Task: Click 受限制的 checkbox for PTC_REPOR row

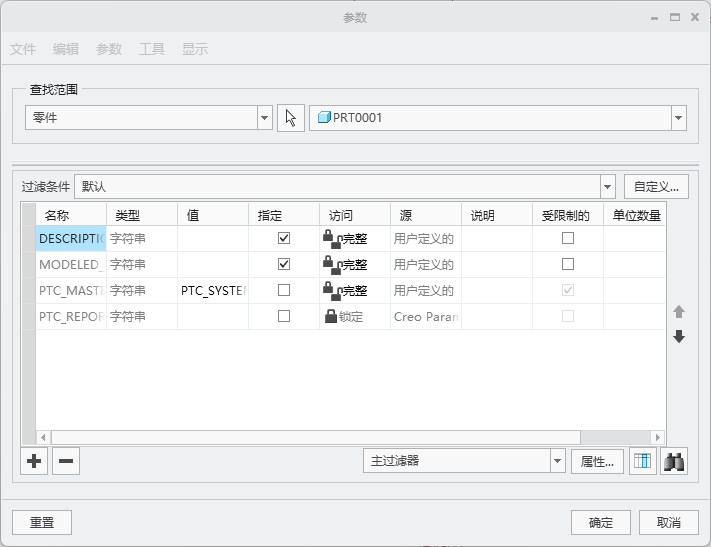Action: click(x=568, y=316)
